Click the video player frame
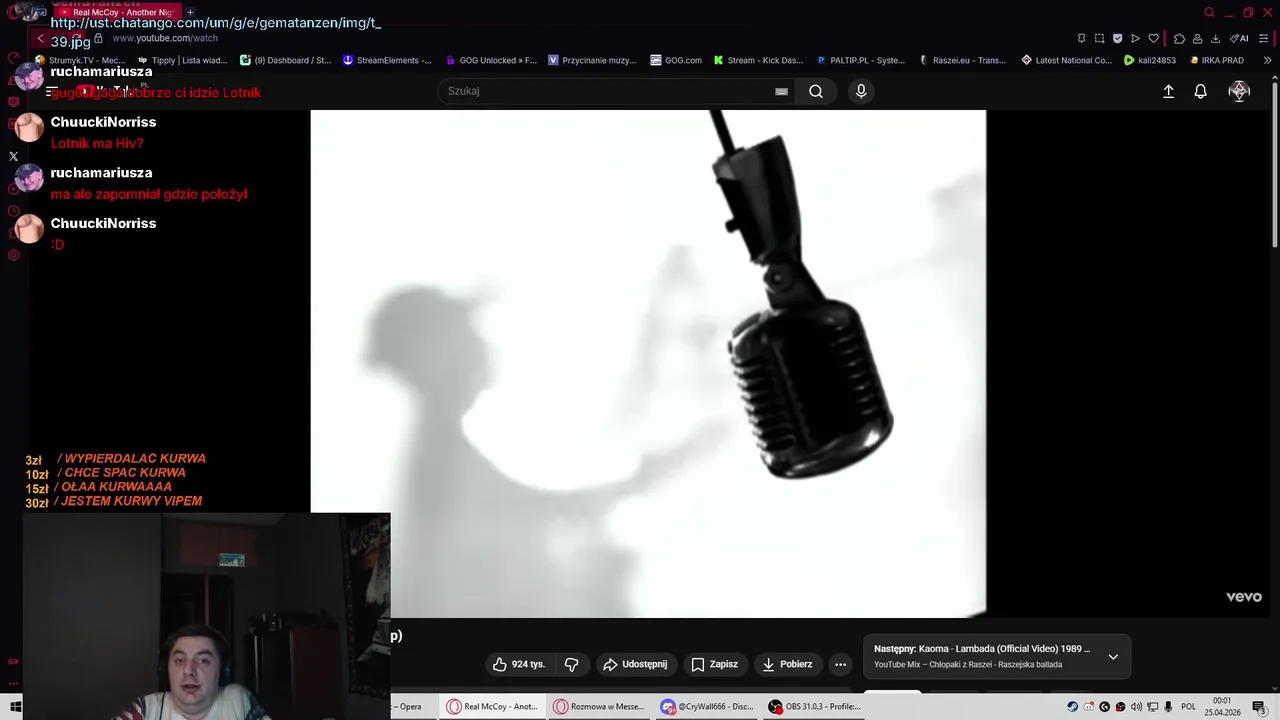Viewport: 1280px width, 720px height. click(648, 363)
